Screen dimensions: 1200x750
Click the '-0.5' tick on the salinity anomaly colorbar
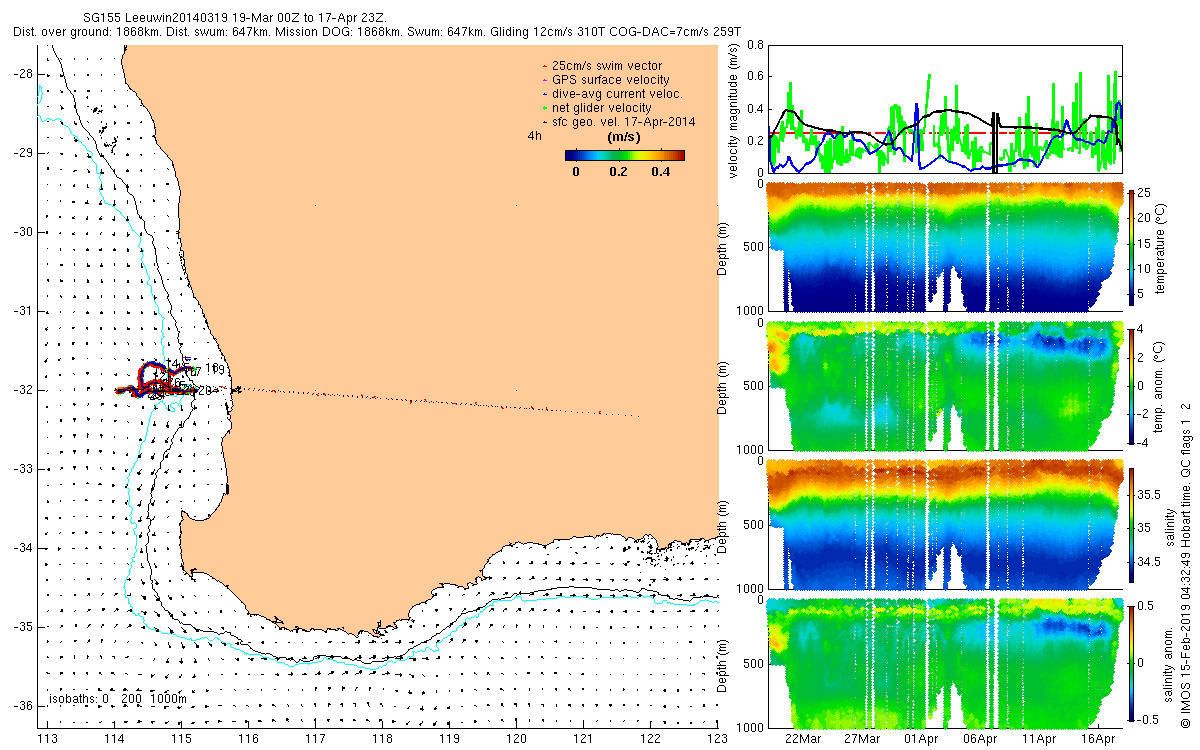click(x=1147, y=718)
